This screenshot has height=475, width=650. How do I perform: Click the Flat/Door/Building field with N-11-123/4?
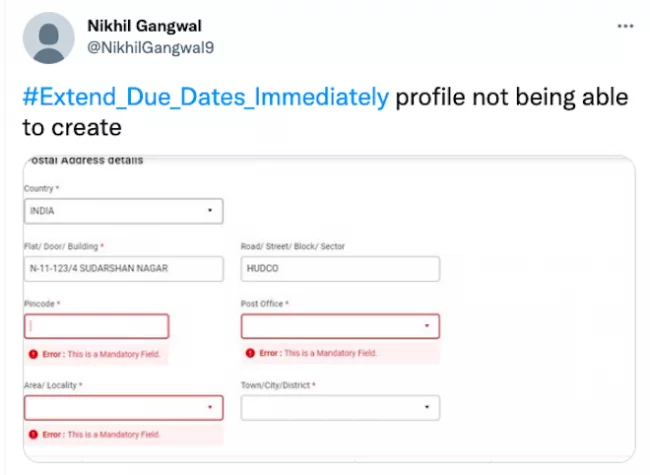pos(124,269)
